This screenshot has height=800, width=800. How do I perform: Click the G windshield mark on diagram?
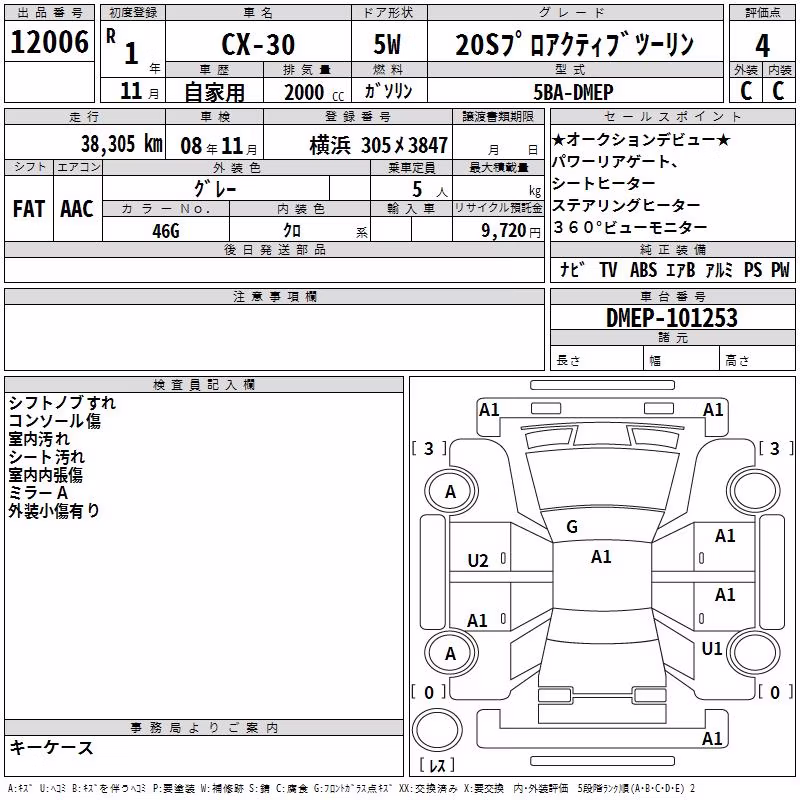[x=572, y=526]
